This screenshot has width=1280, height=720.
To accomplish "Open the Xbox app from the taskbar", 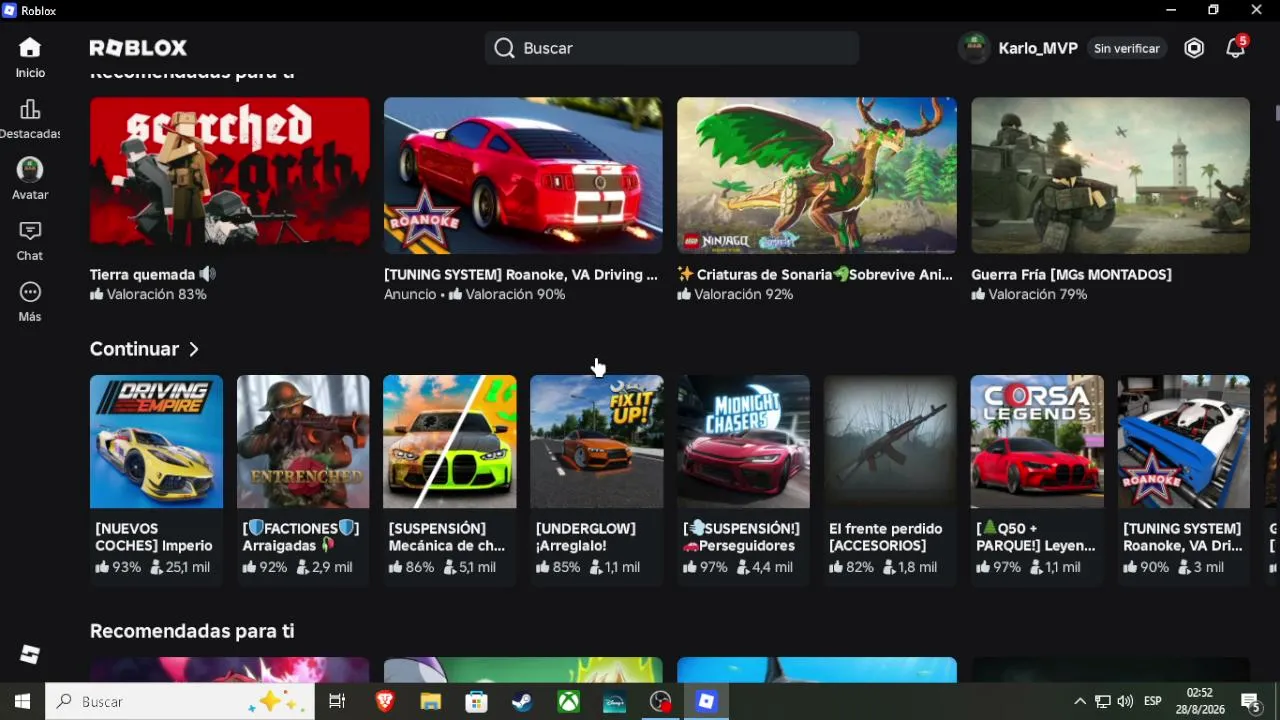I will pos(568,702).
